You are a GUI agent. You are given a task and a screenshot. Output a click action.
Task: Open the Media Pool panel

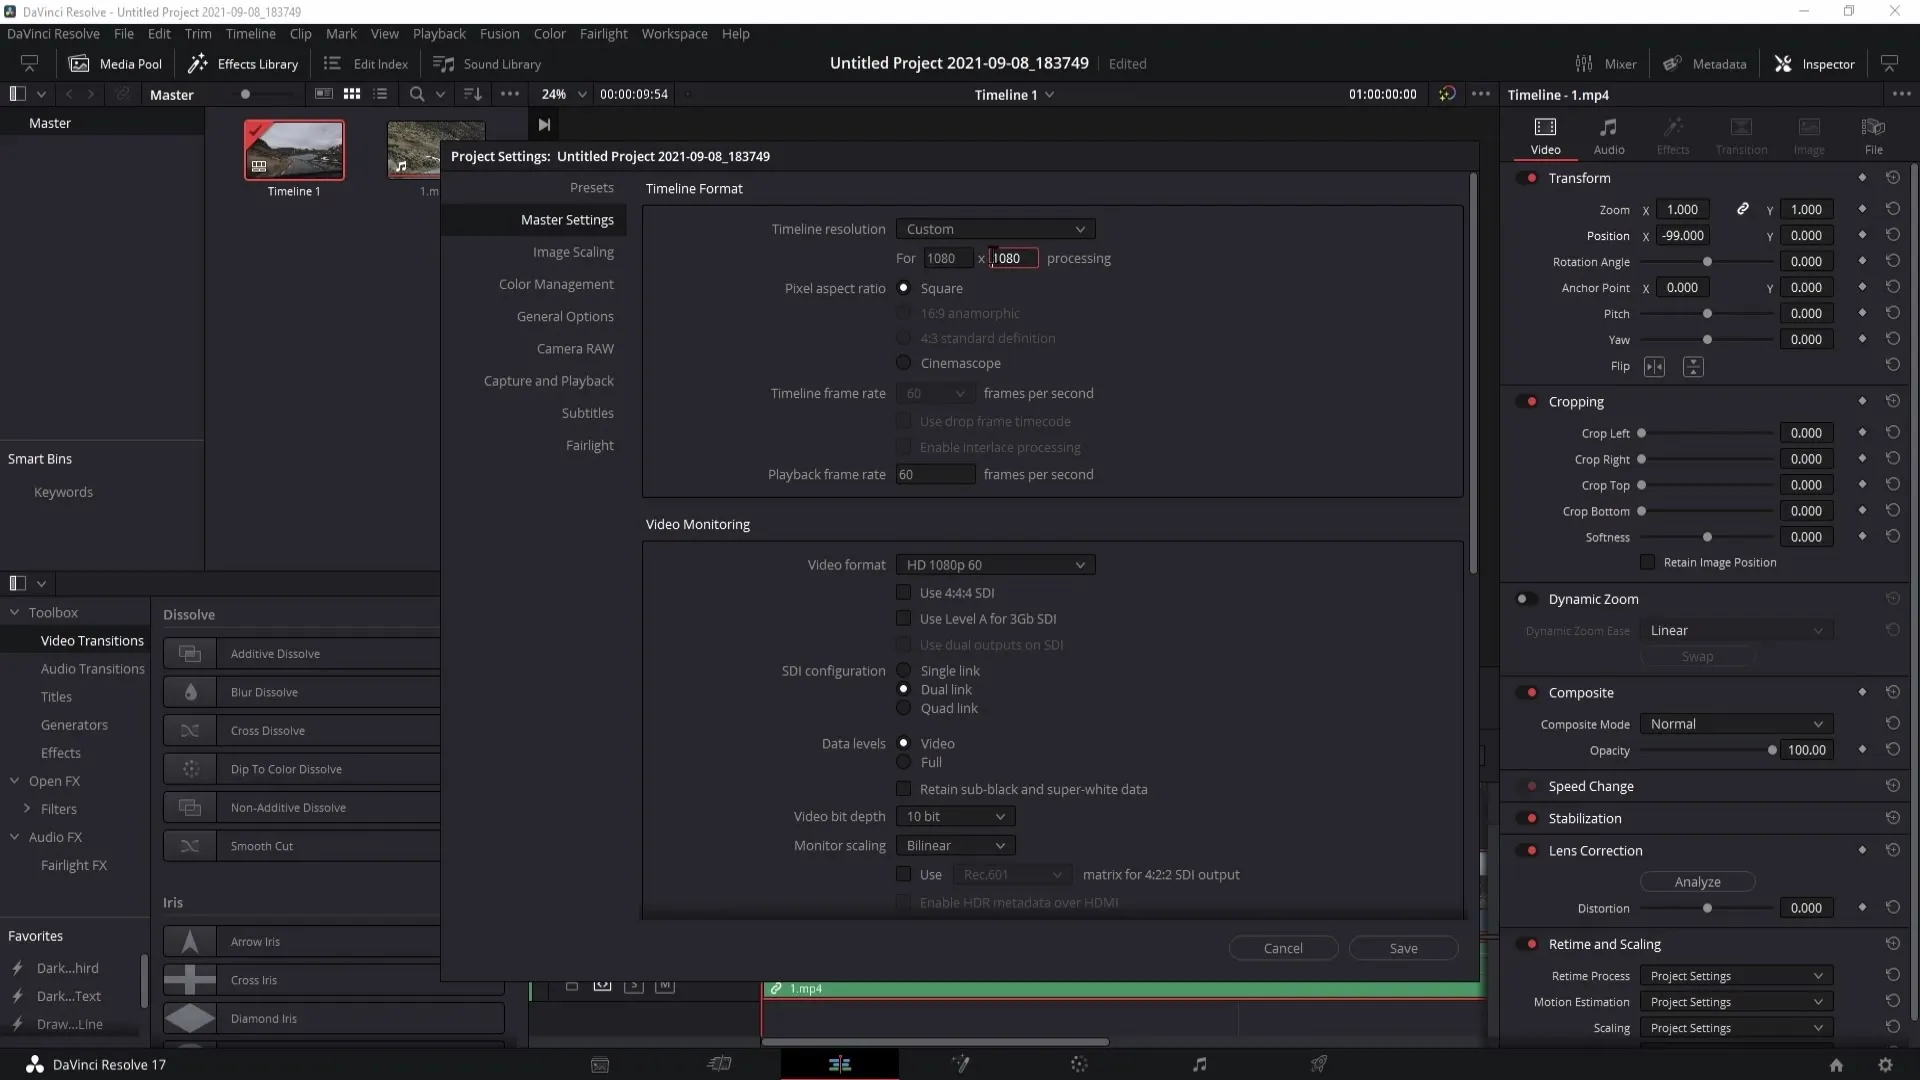tap(115, 64)
